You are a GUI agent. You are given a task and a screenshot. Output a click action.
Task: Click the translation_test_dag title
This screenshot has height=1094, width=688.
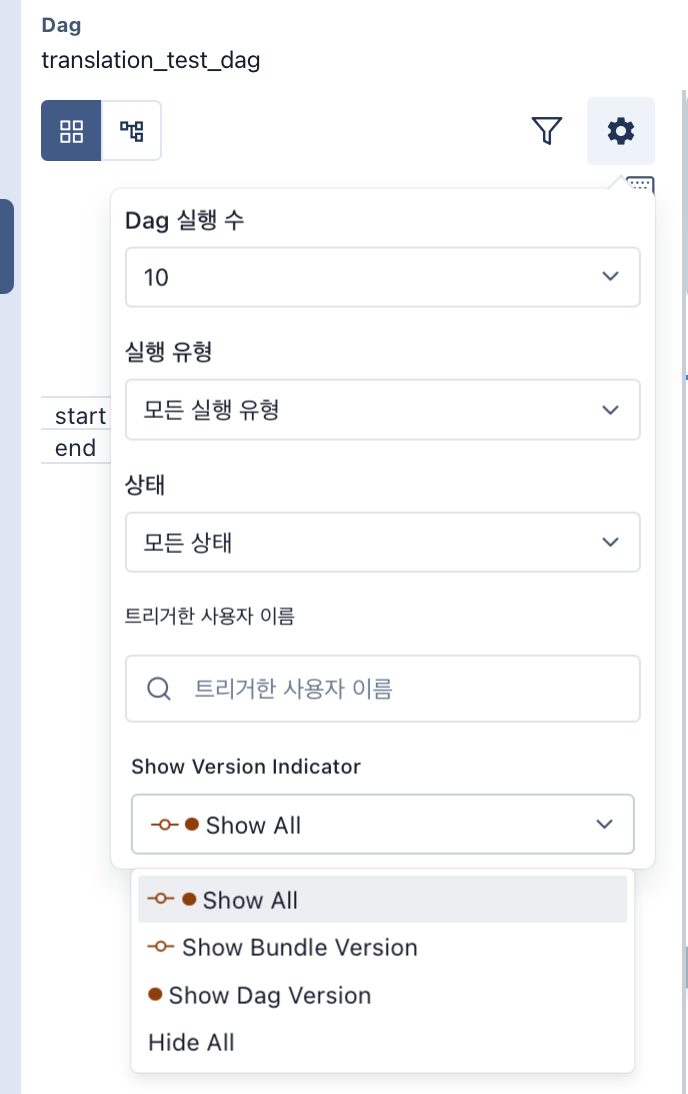tap(151, 60)
